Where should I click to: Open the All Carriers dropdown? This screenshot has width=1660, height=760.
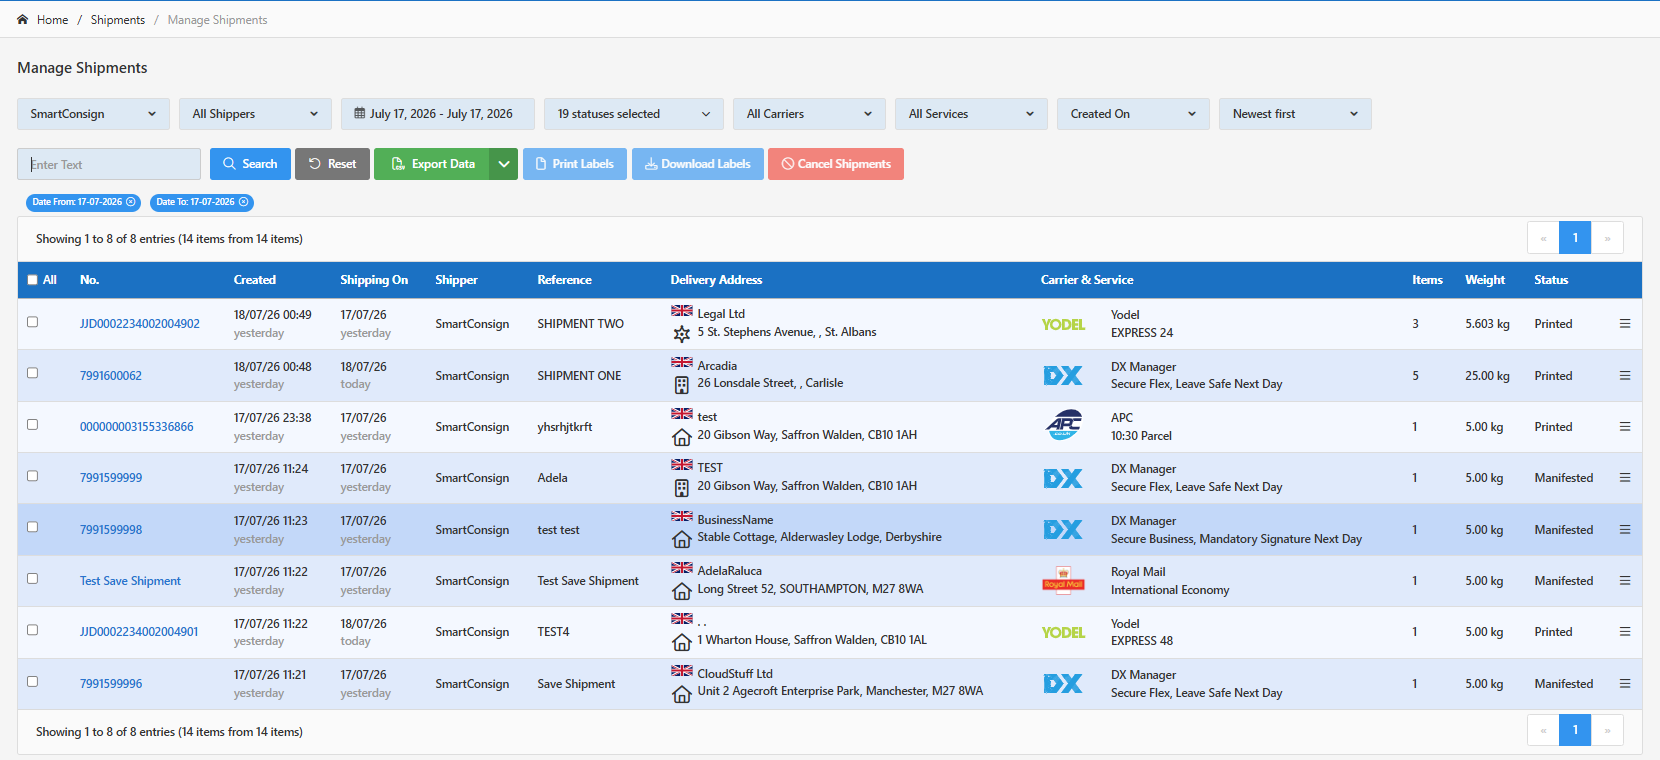[x=809, y=114]
